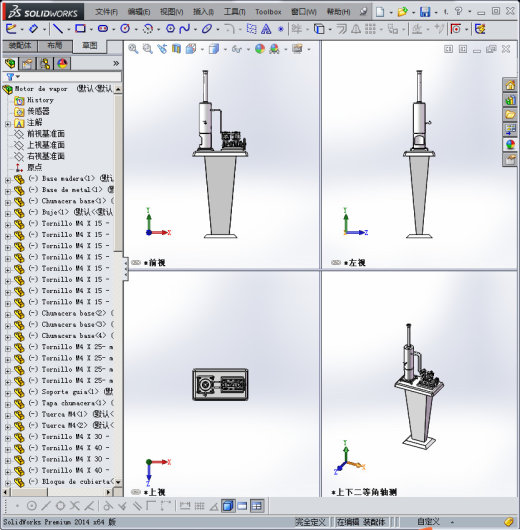The width and height of the screenshot is (520, 530).
Task: Open the dropdown arrow next to Rectangle tool
Action: tap(91, 29)
